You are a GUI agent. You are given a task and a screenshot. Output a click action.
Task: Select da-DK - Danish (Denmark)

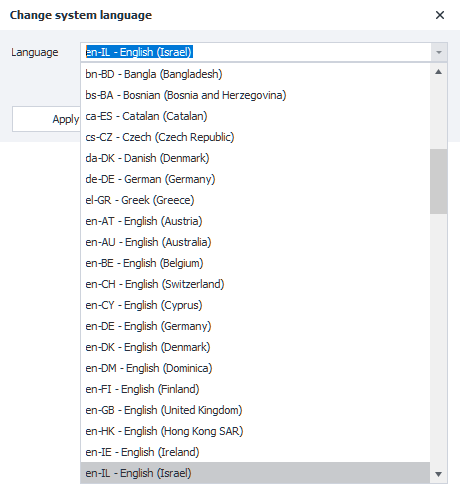tap(255, 158)
